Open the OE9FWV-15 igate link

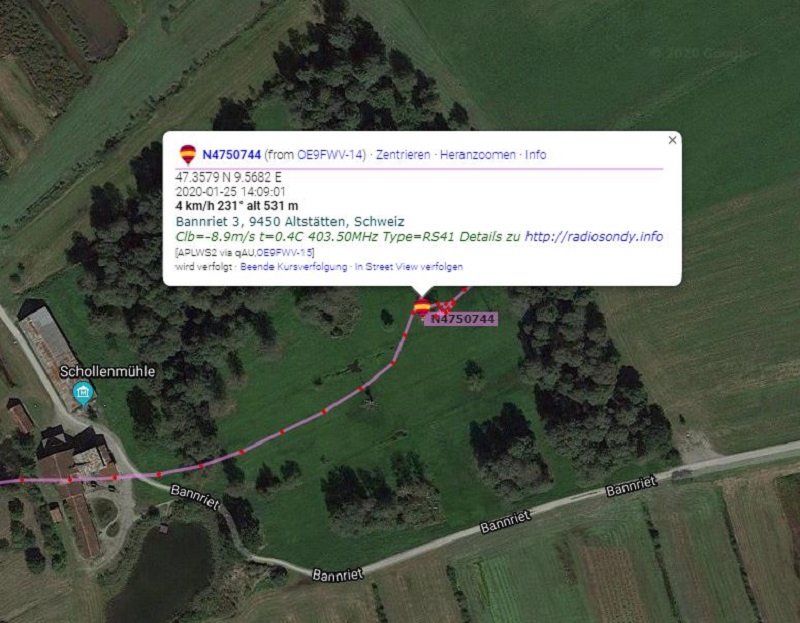coord(284,253)
